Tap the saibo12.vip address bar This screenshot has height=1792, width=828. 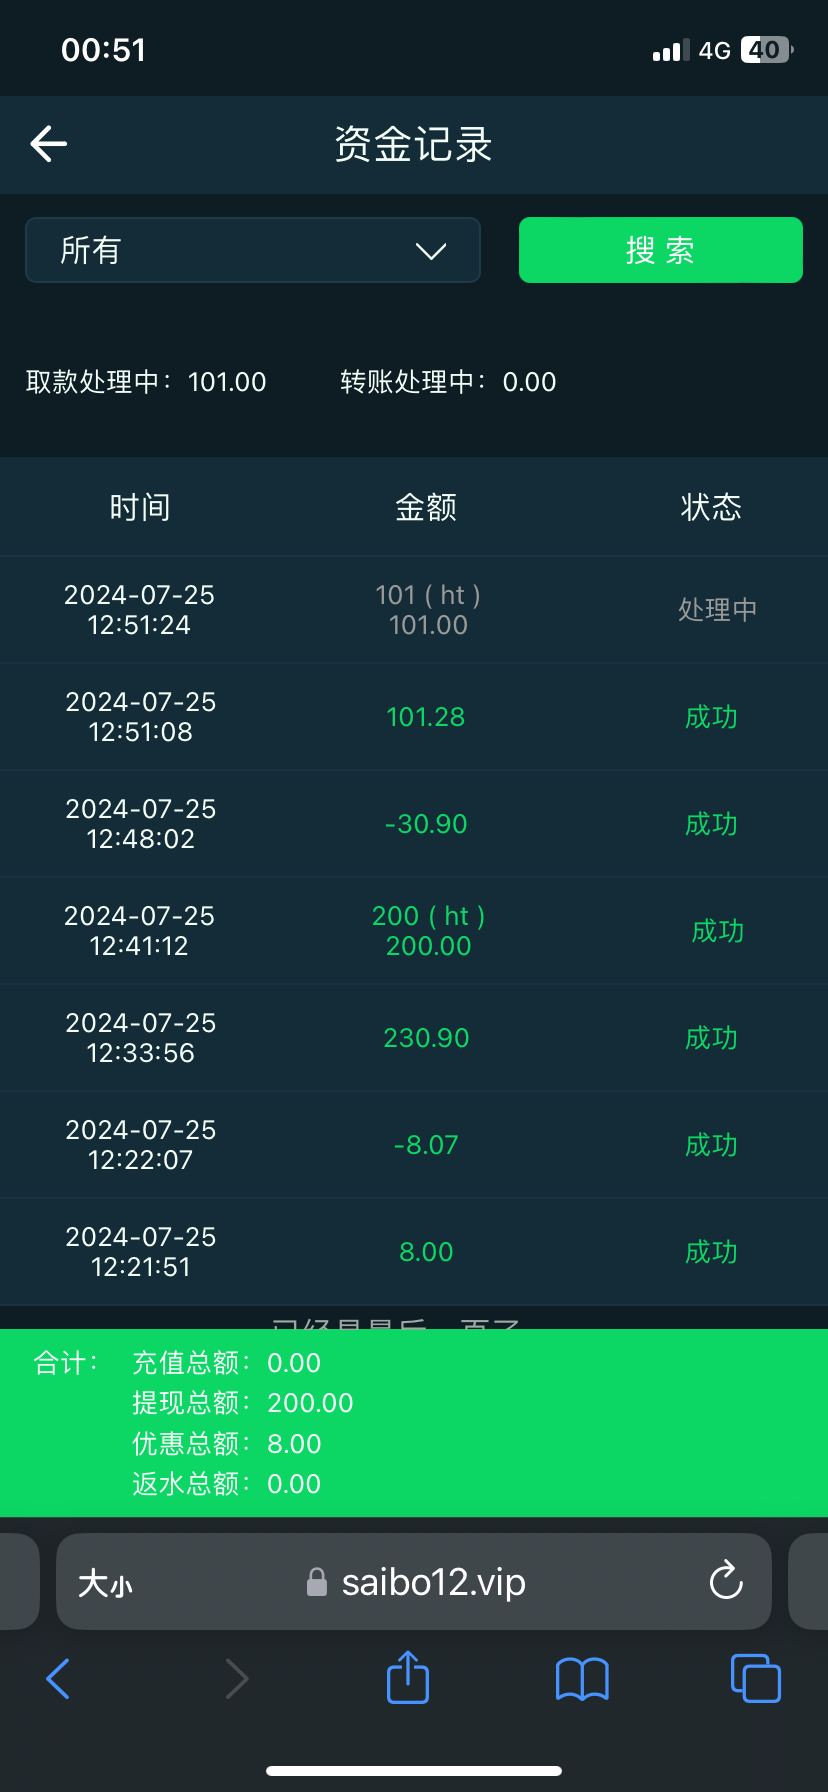(432, 1582)
